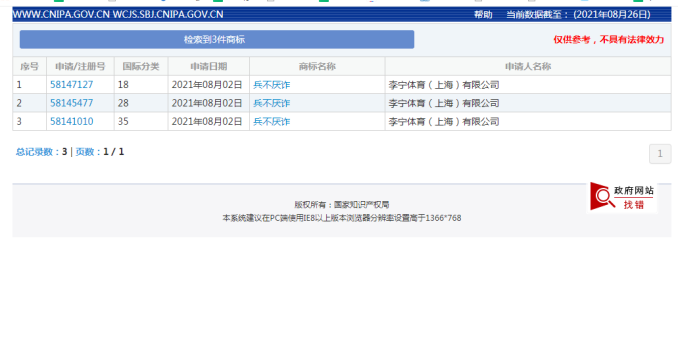Open 兵不厌诈 trademark in class 28 row
678x361 pixels.
click(x=272, y=103)
